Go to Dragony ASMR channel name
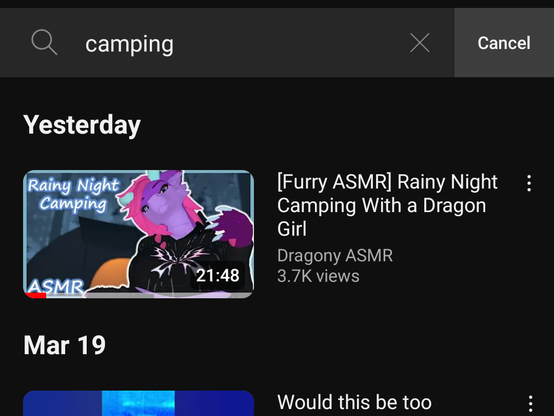 pos(335,256)
